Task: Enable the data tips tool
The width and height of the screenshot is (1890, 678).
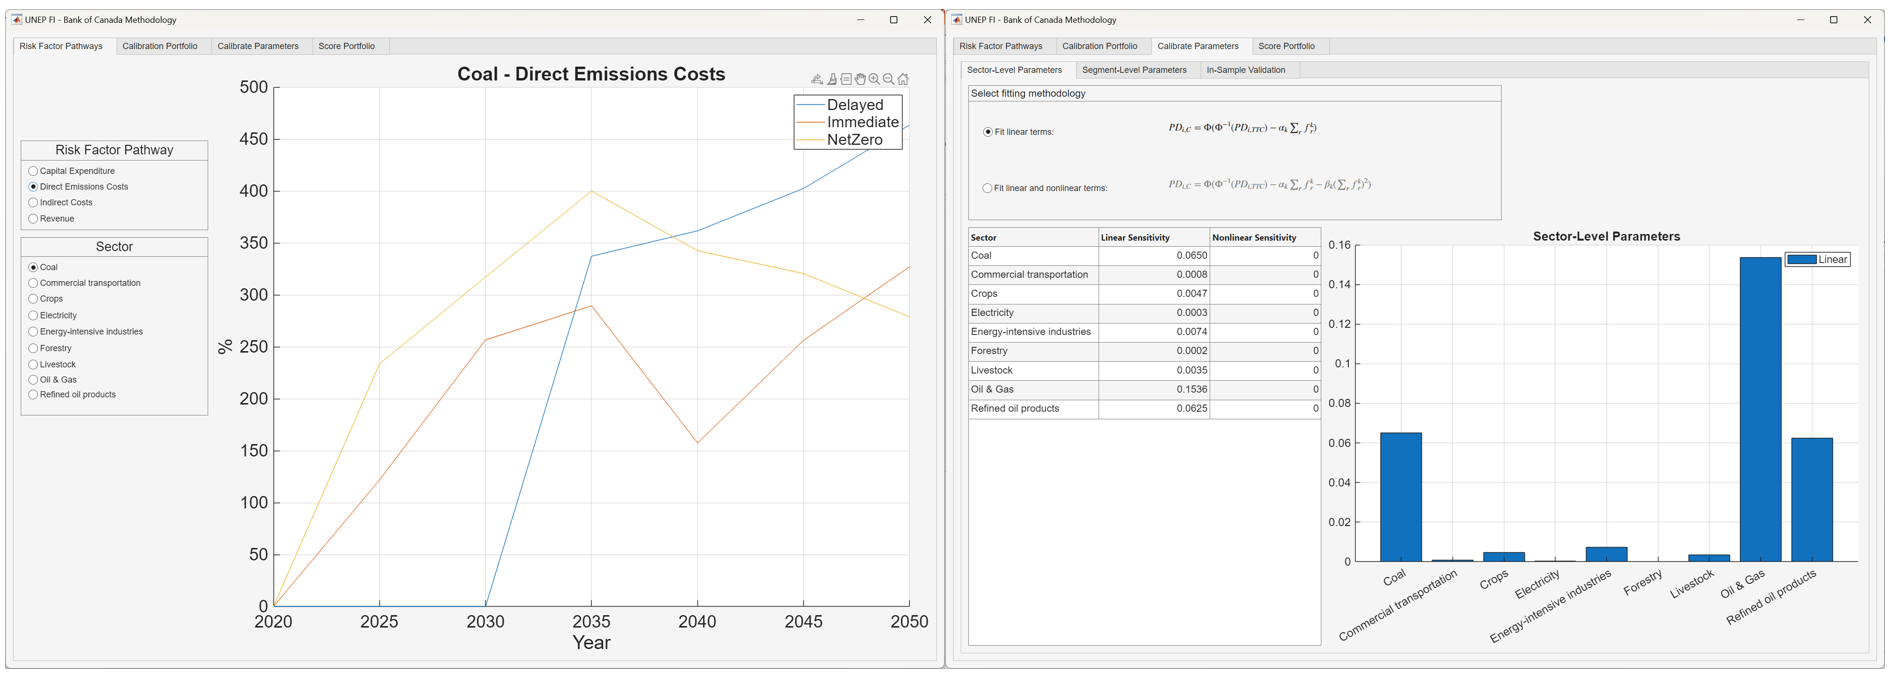Action: (x=846, y=79)
